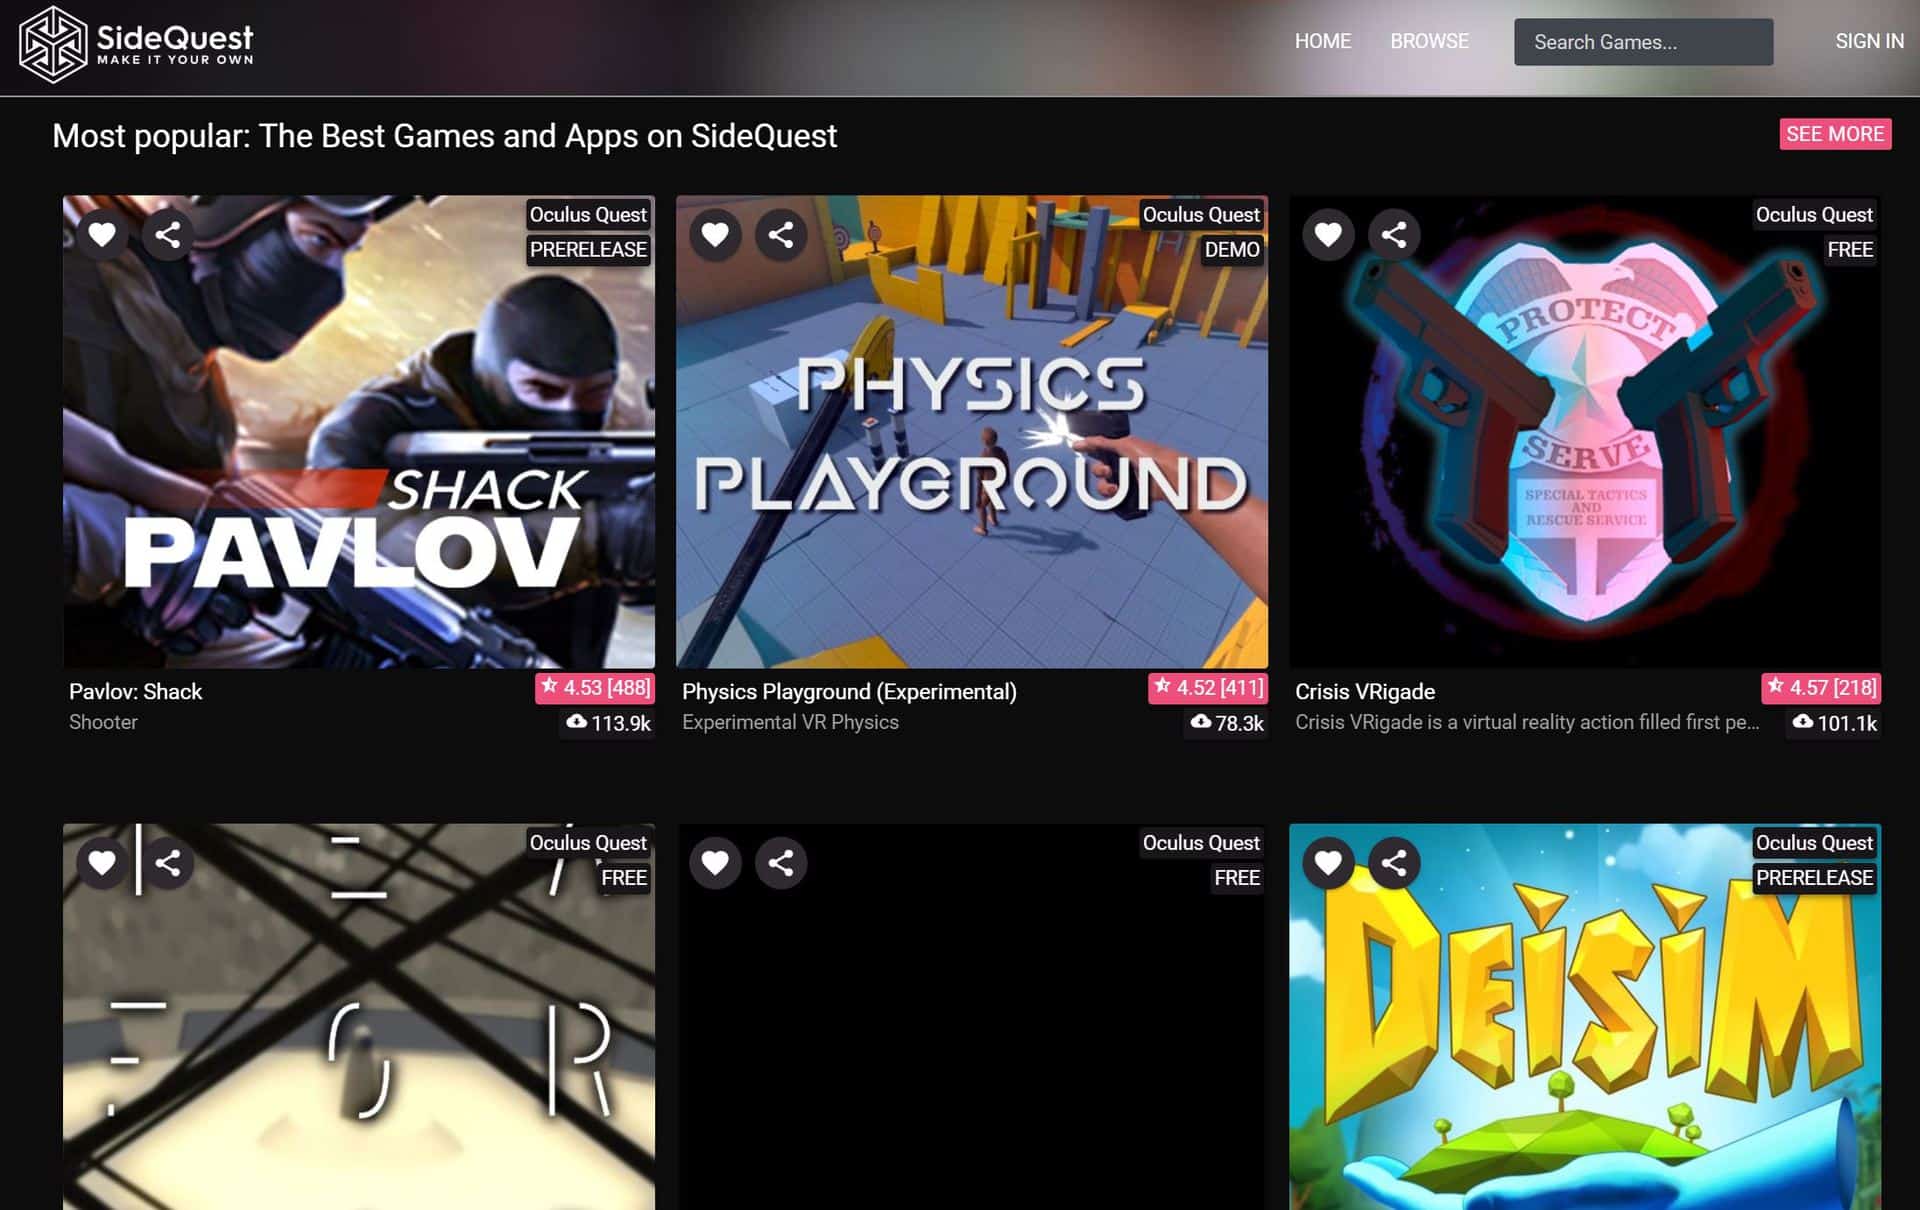
Task: Click the DEMO tag on Physics Playground
Action: 1232,250
